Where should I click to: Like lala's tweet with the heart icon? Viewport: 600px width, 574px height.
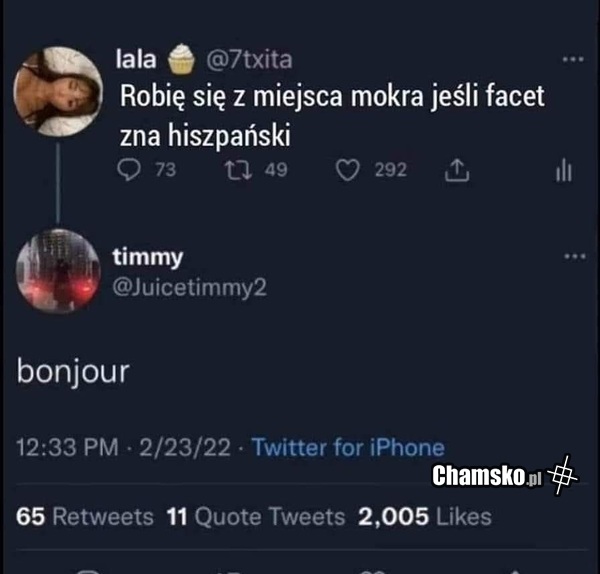tap(347, 170)
